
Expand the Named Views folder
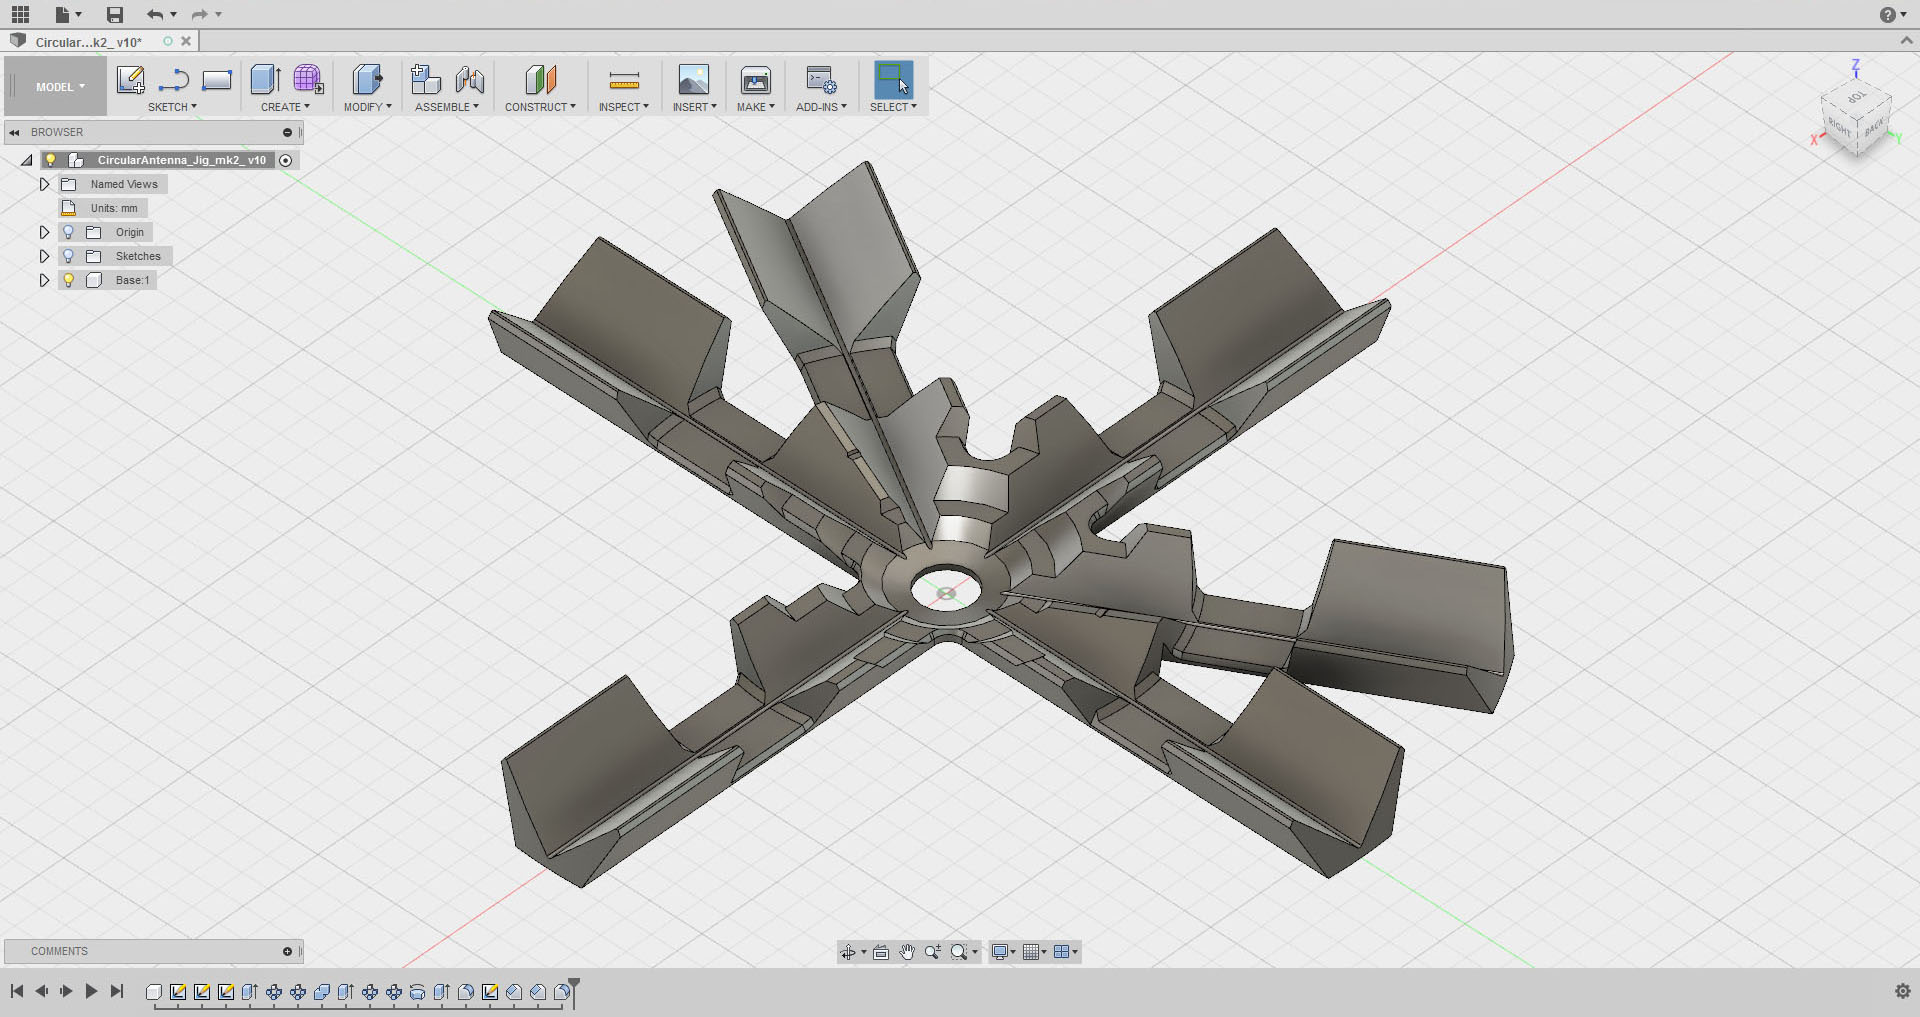coord(44,184)
